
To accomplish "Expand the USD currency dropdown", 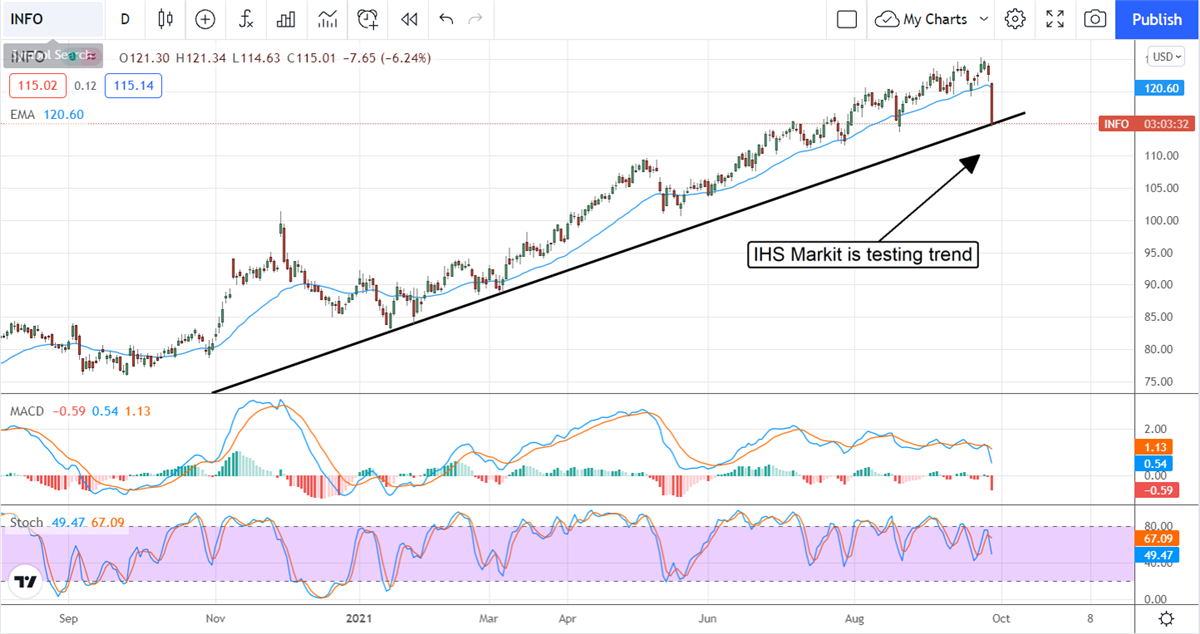I will pyautogui.click(x=1166, y=57).
